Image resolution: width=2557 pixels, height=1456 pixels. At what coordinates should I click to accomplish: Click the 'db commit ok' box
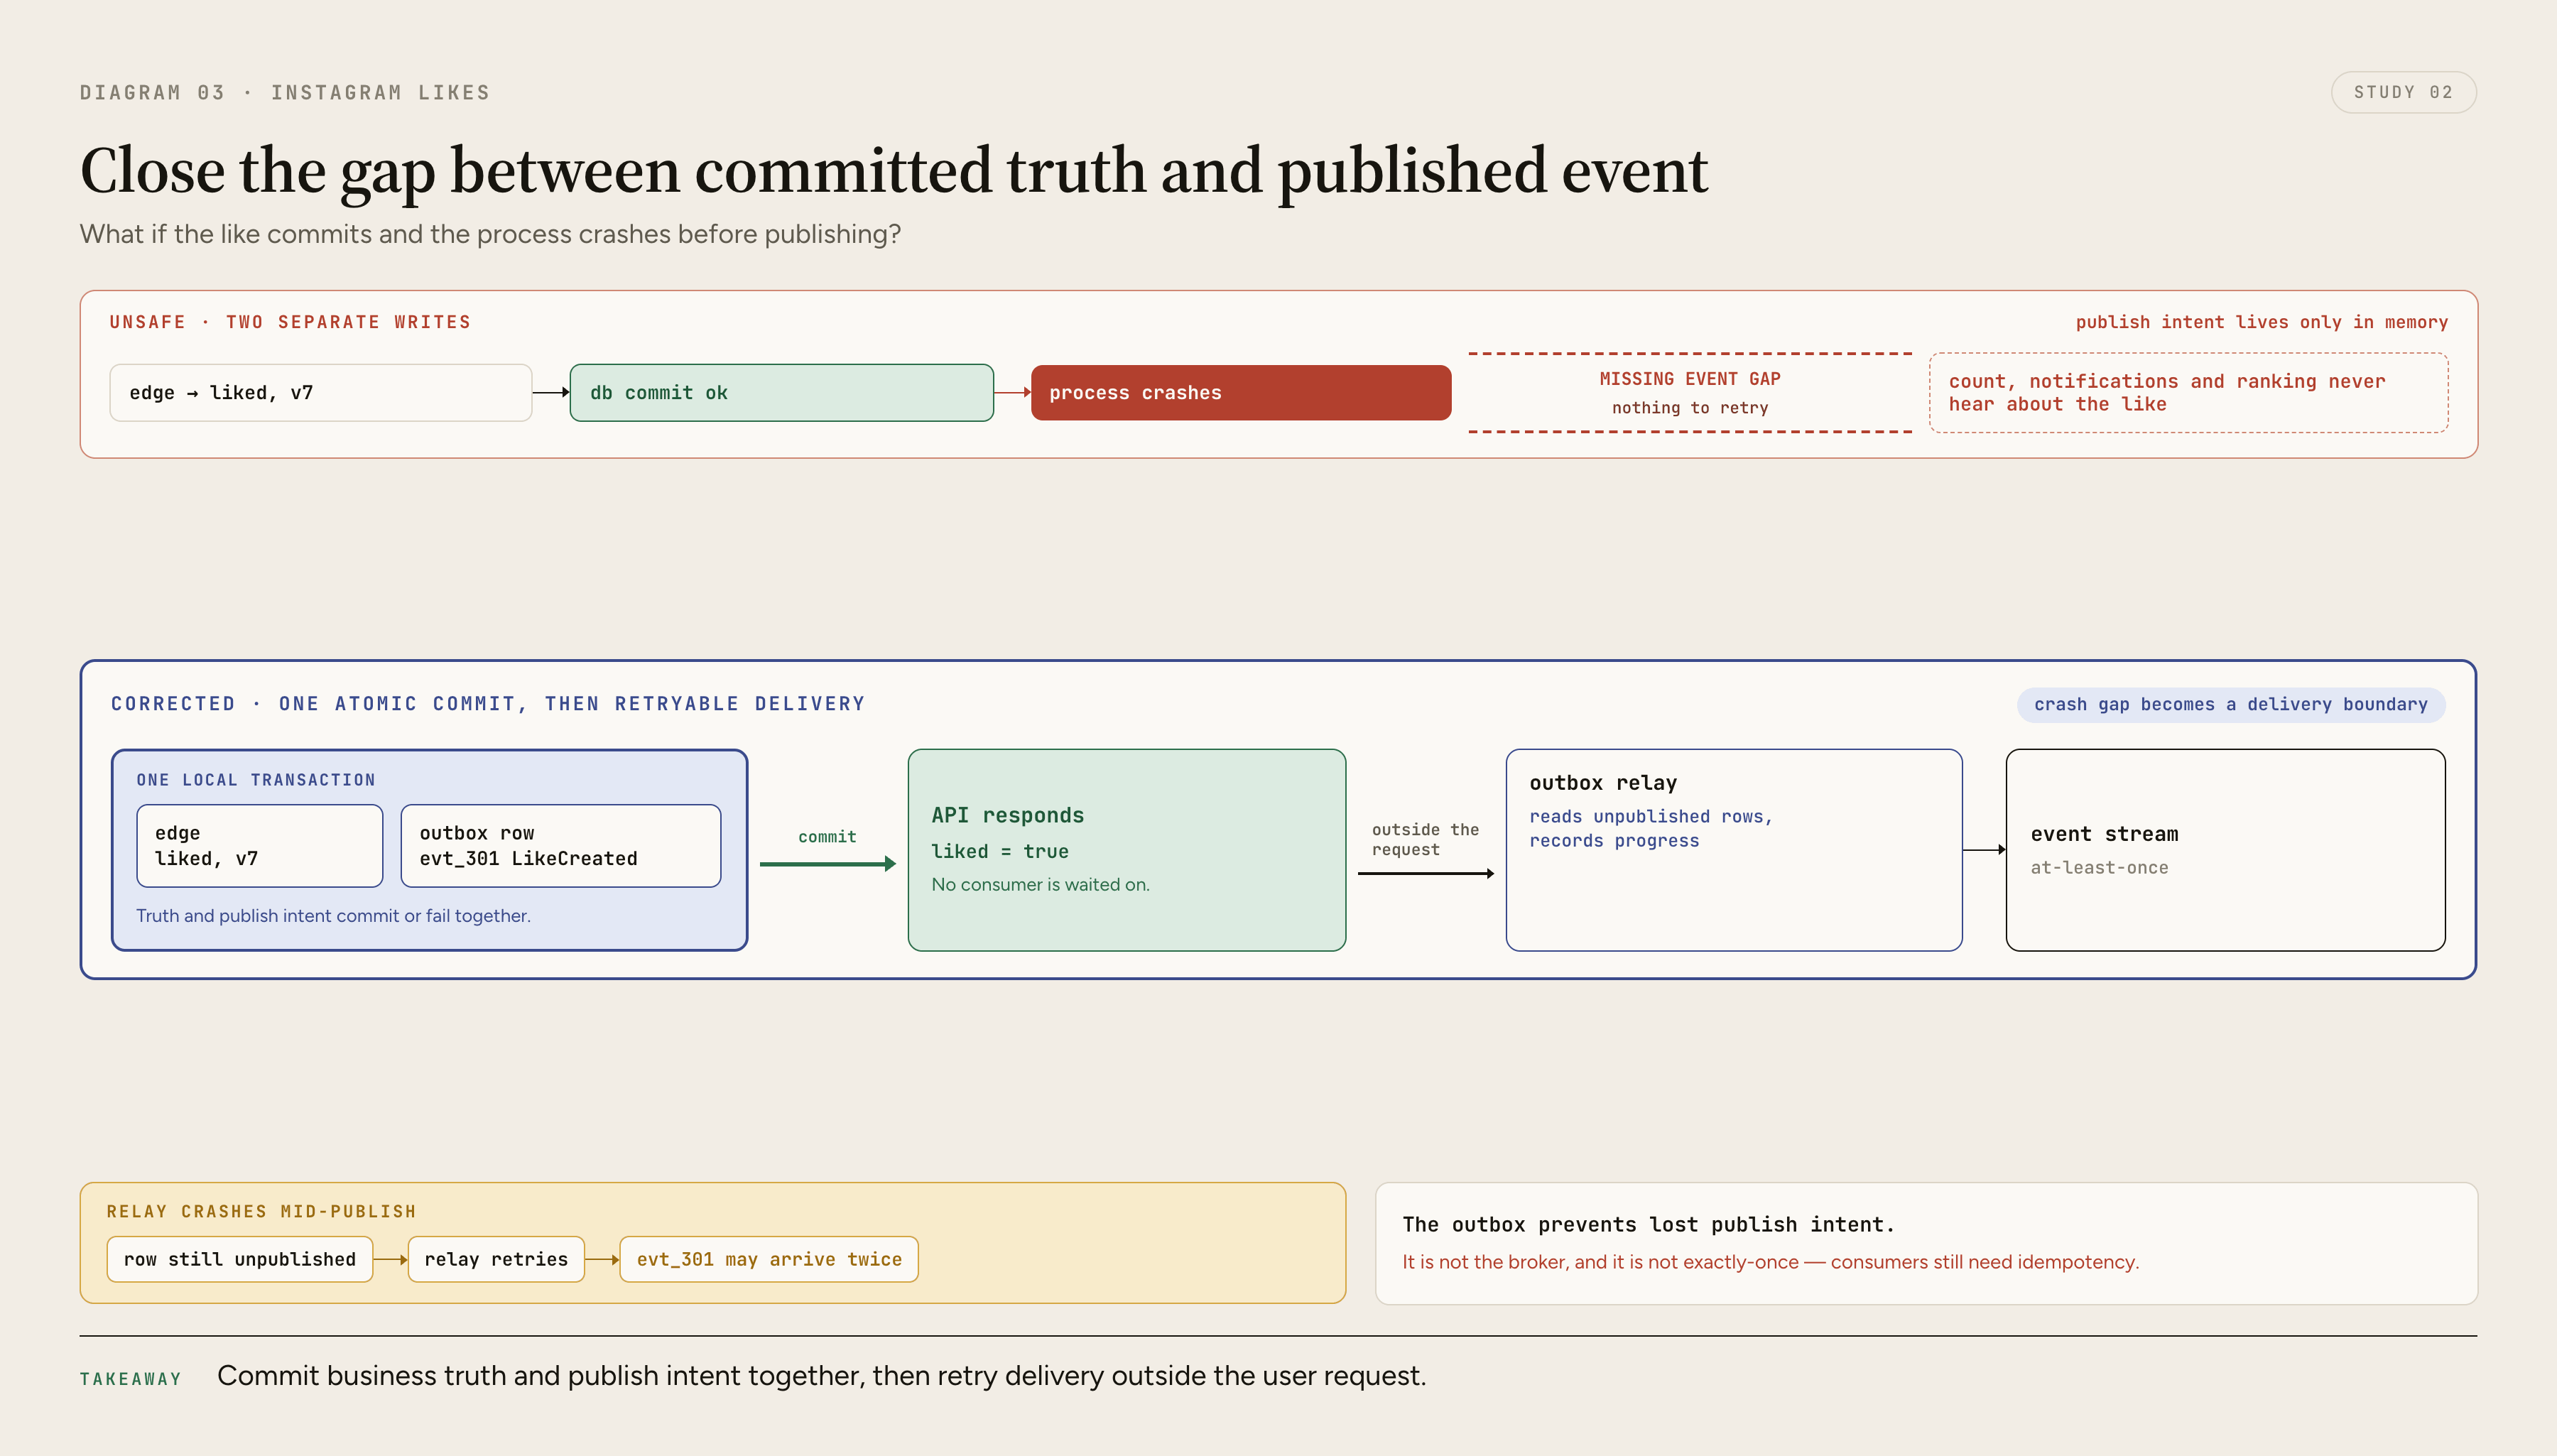pos(781,393)
